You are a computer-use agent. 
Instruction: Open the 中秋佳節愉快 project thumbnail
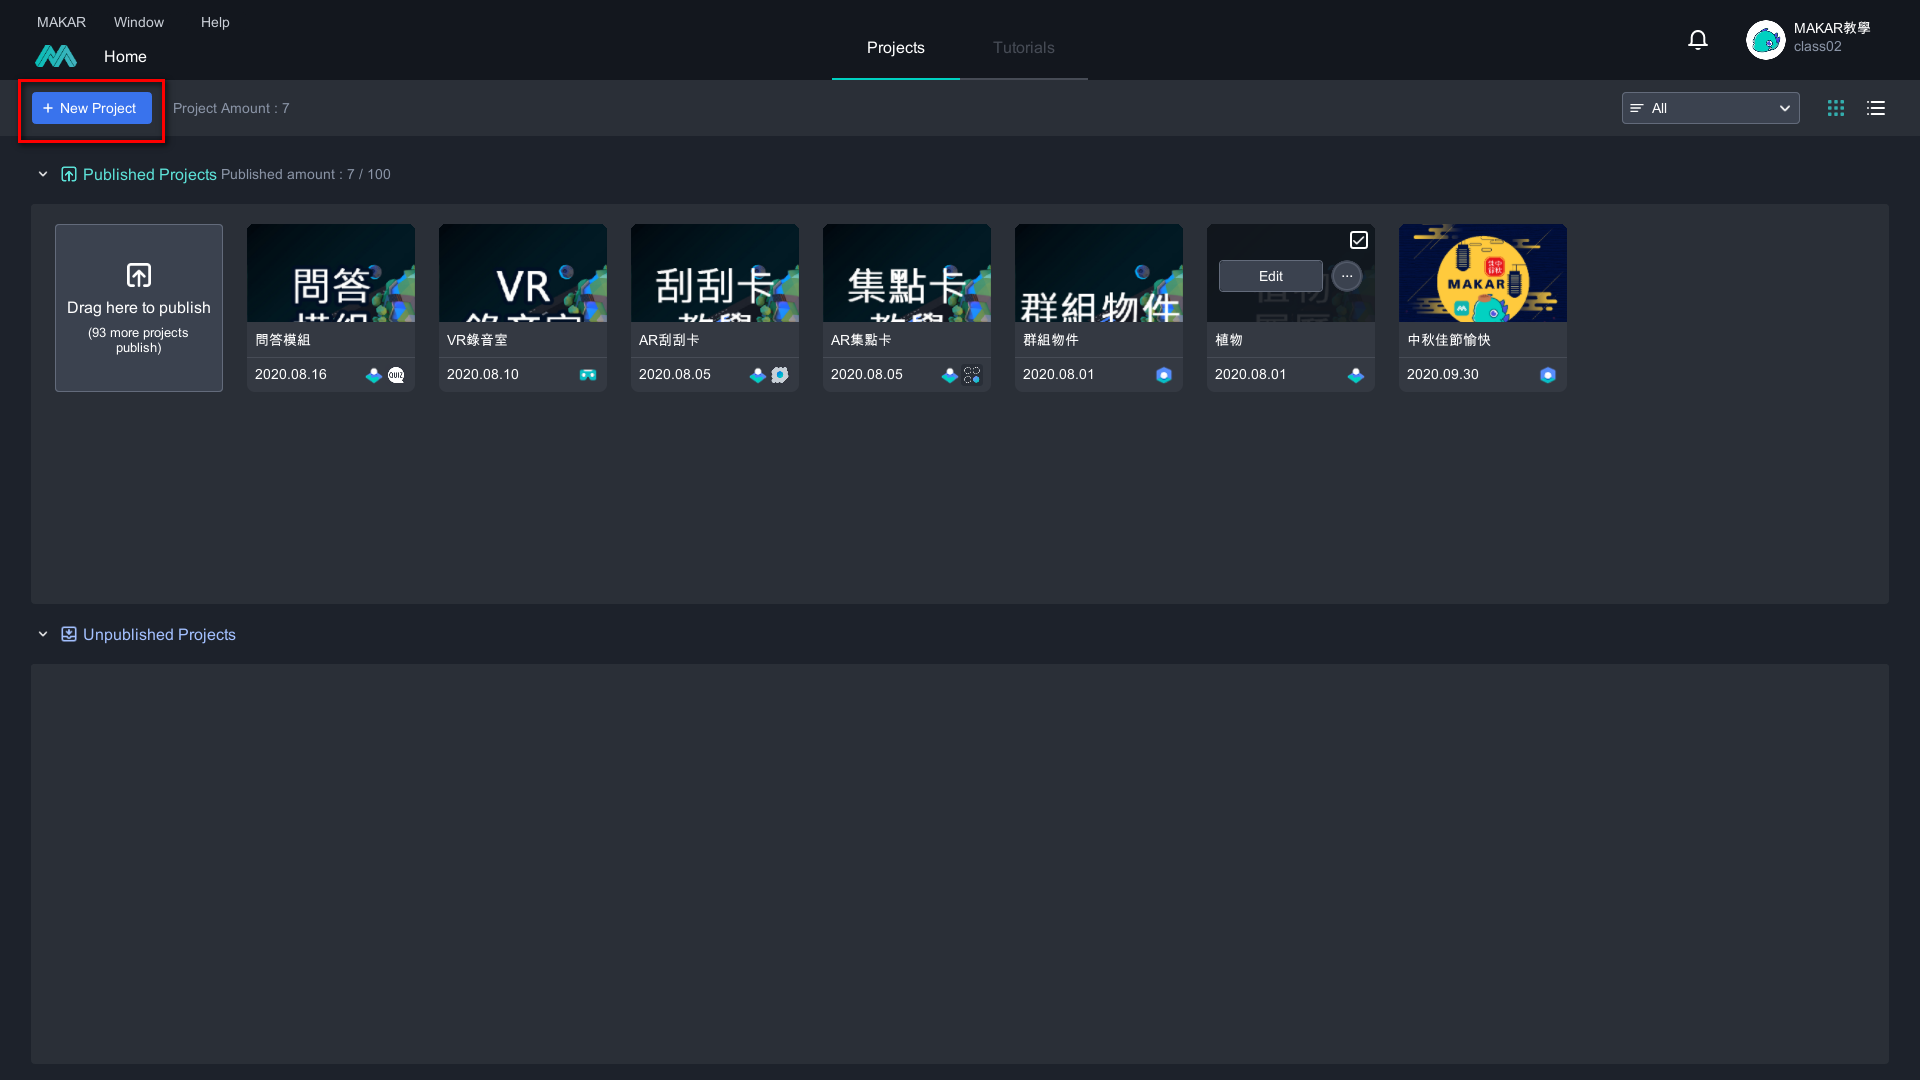1482,273
